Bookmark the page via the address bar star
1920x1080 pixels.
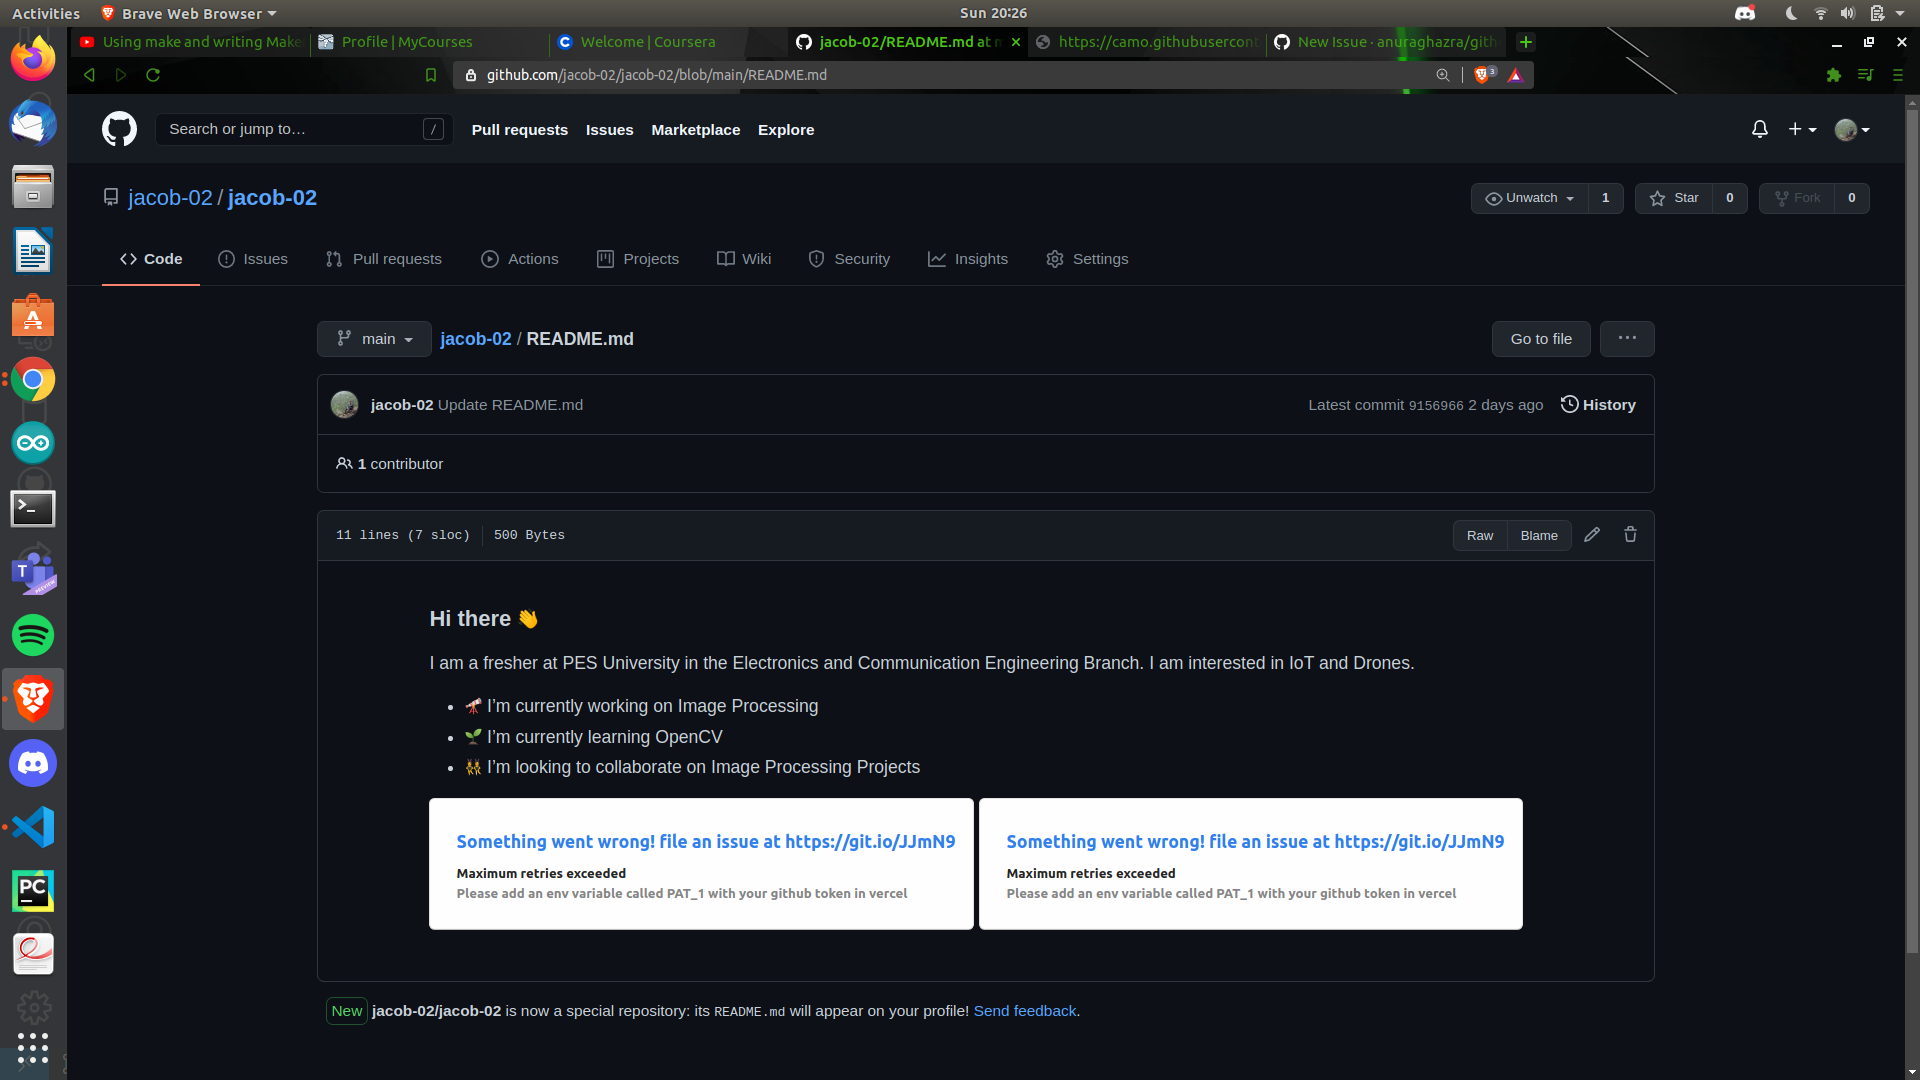pos(431,75)
